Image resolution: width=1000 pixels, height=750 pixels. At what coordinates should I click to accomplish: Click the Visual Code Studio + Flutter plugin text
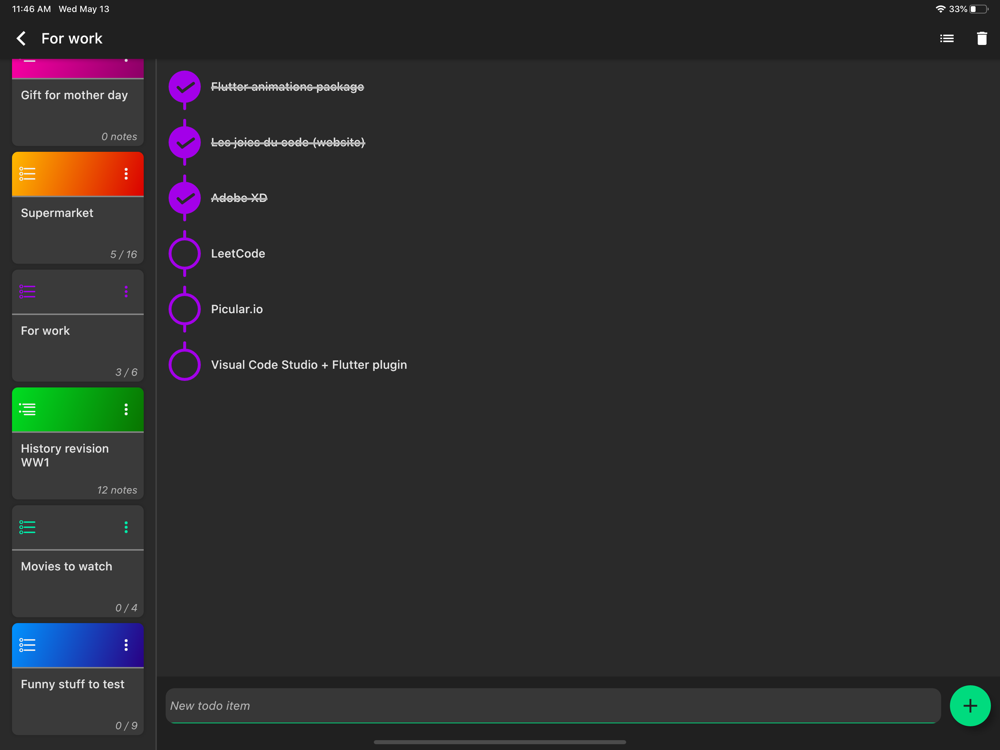[309, 365]
